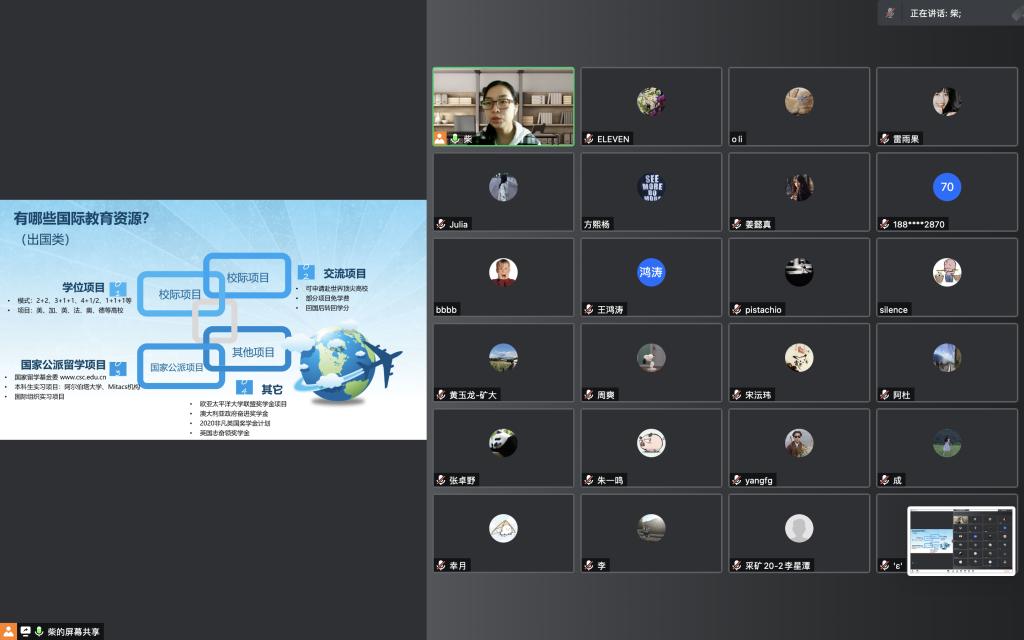This screenshot has height=640, width=1024.
Task: Click the SEE MORE avatar of 方熙杨
Action: [651, 187]
